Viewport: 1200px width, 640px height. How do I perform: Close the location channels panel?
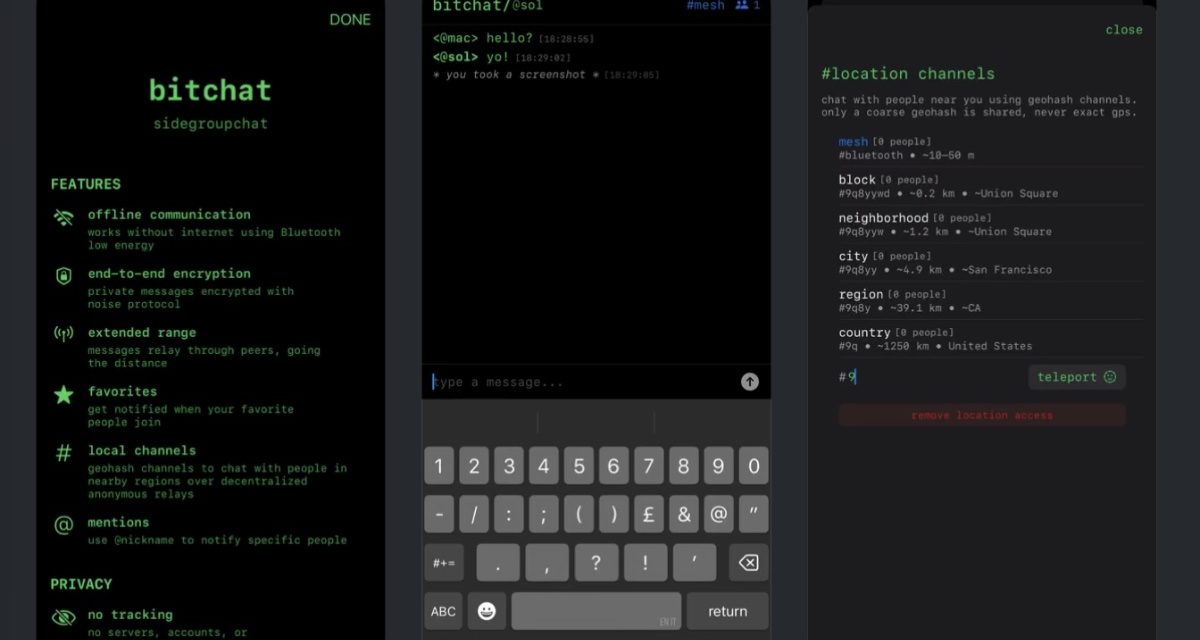click(1124, 29)
